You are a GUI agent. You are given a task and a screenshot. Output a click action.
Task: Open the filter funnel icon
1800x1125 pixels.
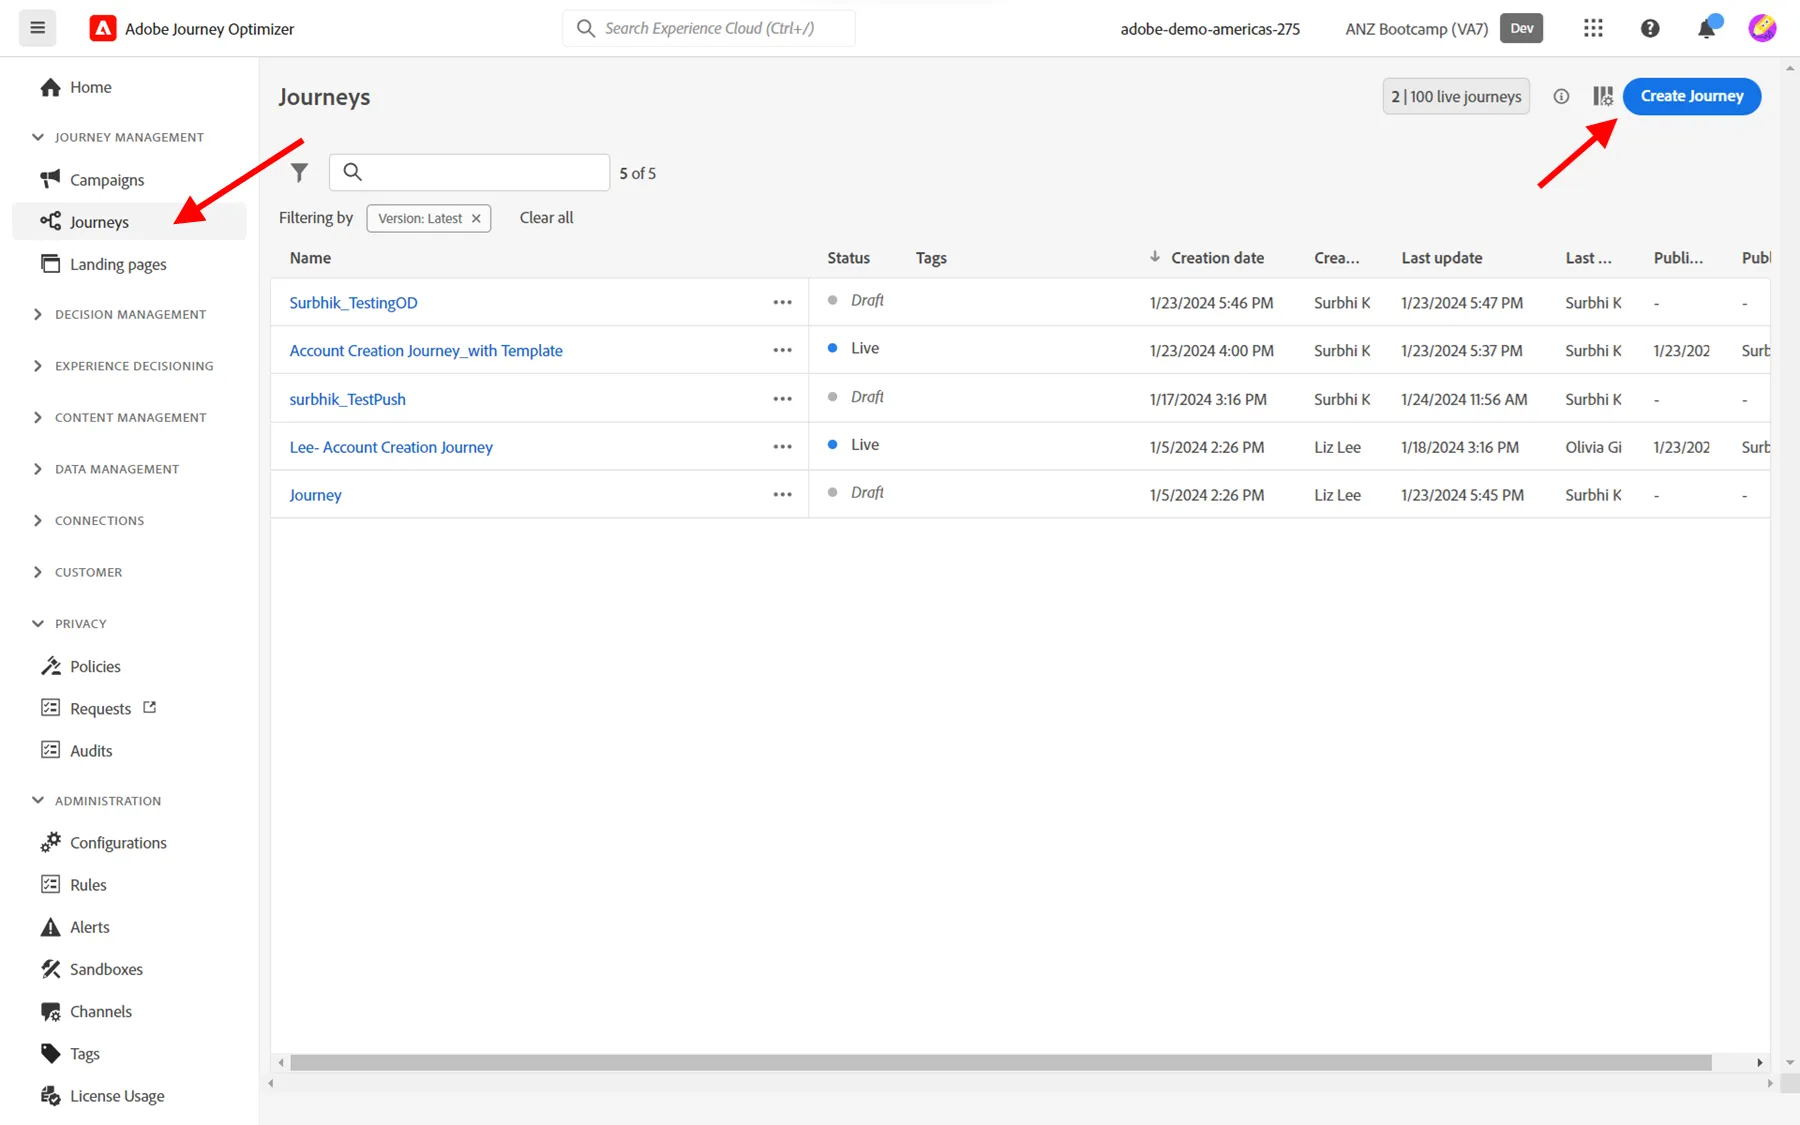point(299,172)
